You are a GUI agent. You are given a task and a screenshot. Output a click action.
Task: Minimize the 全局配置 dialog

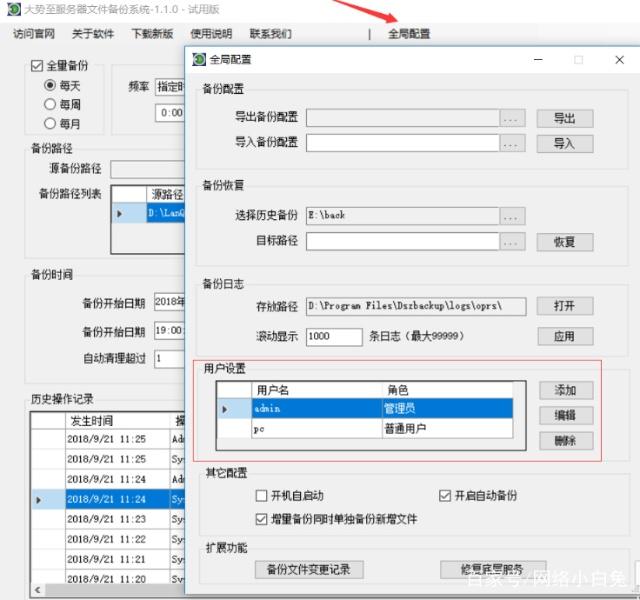click(538, 60)
